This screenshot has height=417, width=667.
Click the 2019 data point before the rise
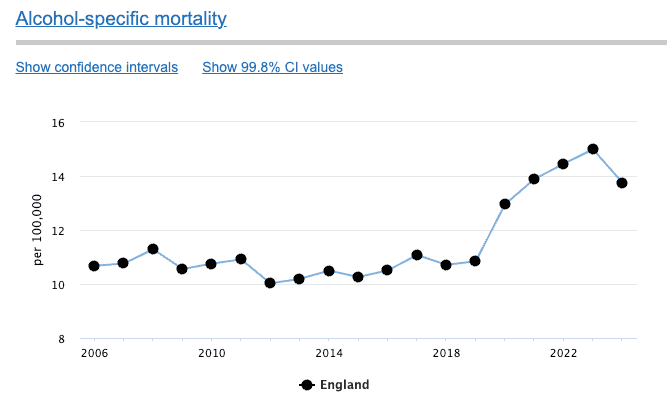coord(475,261)
